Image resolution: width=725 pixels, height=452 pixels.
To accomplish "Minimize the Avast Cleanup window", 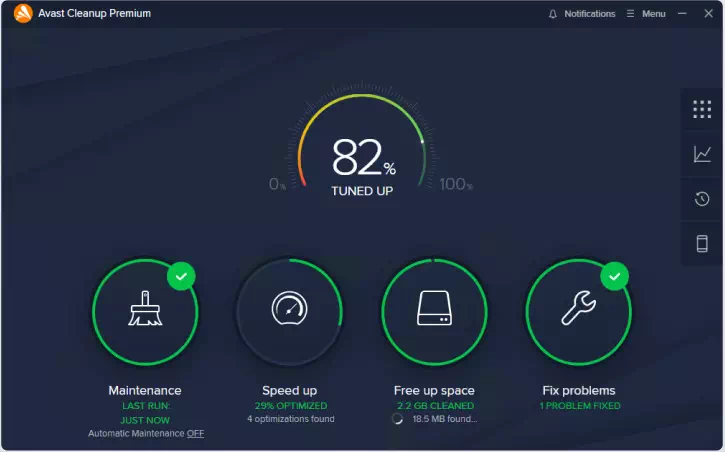I will [x=682, y=14].
